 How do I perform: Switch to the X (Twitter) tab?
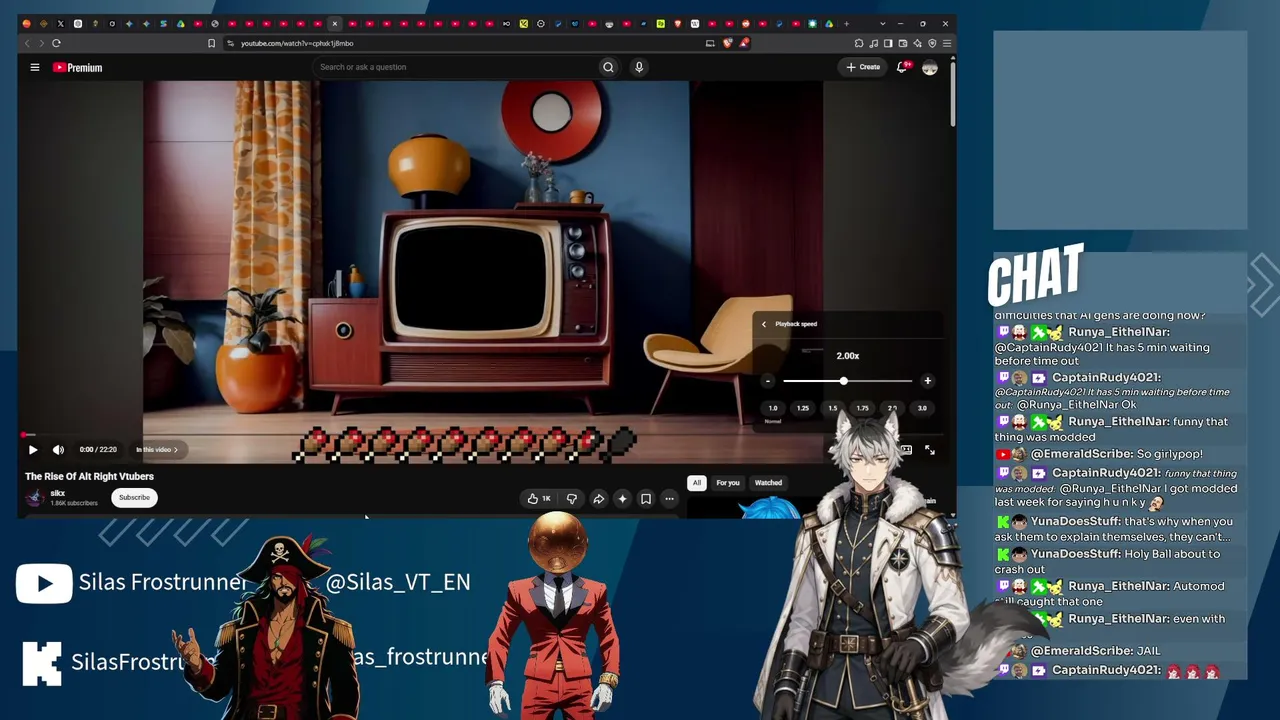coord(61,23)
